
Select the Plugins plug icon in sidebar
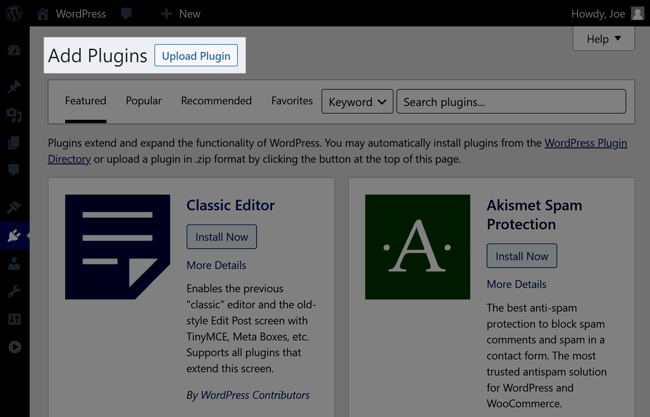[14, 236]
